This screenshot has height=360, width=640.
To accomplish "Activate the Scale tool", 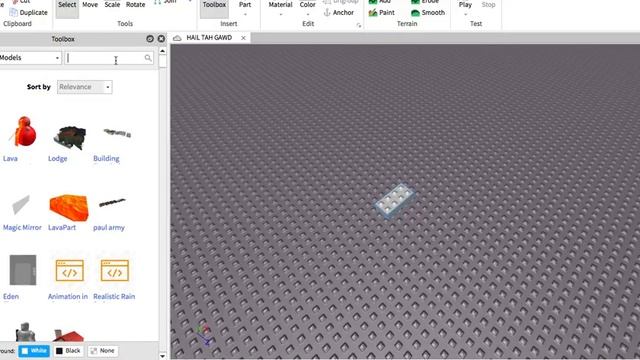I will 112,5.
